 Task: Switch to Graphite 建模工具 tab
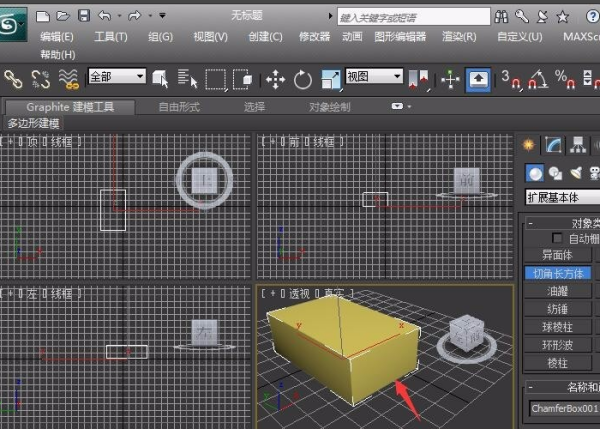[70, 107]
